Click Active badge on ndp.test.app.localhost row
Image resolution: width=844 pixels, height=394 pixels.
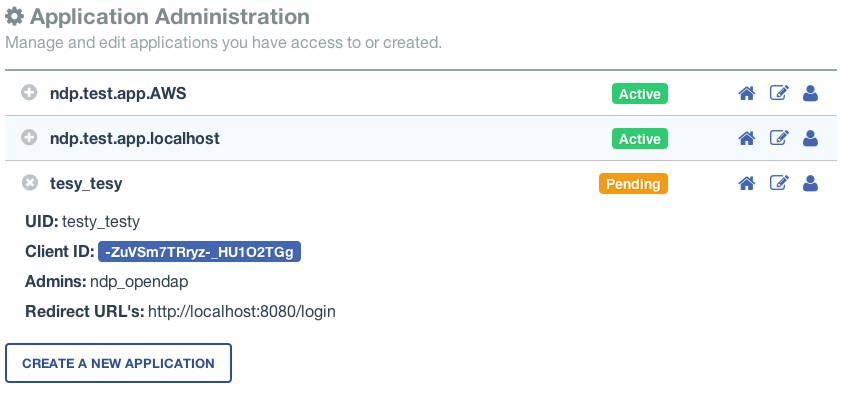tap(639, 139)
